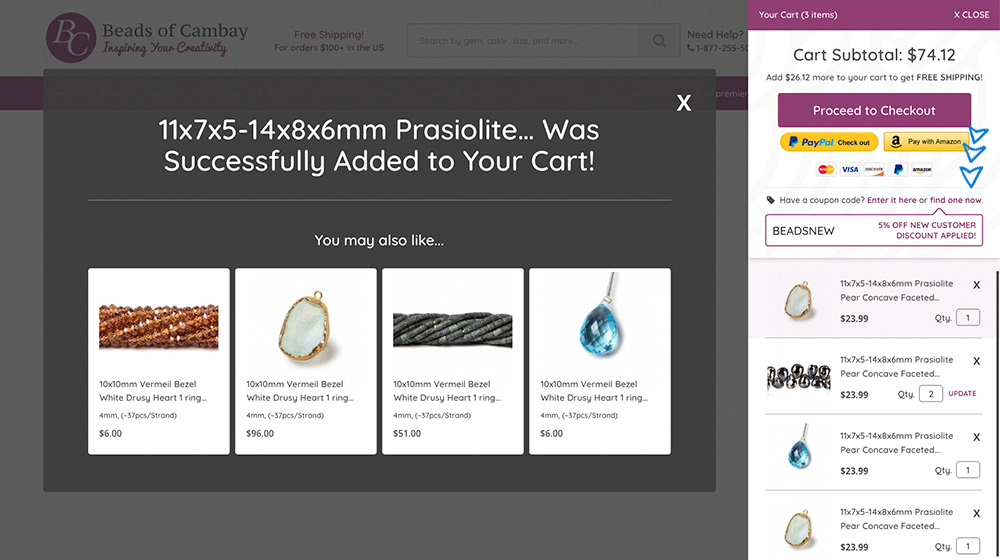
Task: Choose the Pay with Amazon button
Action: (x=927, y=142)
